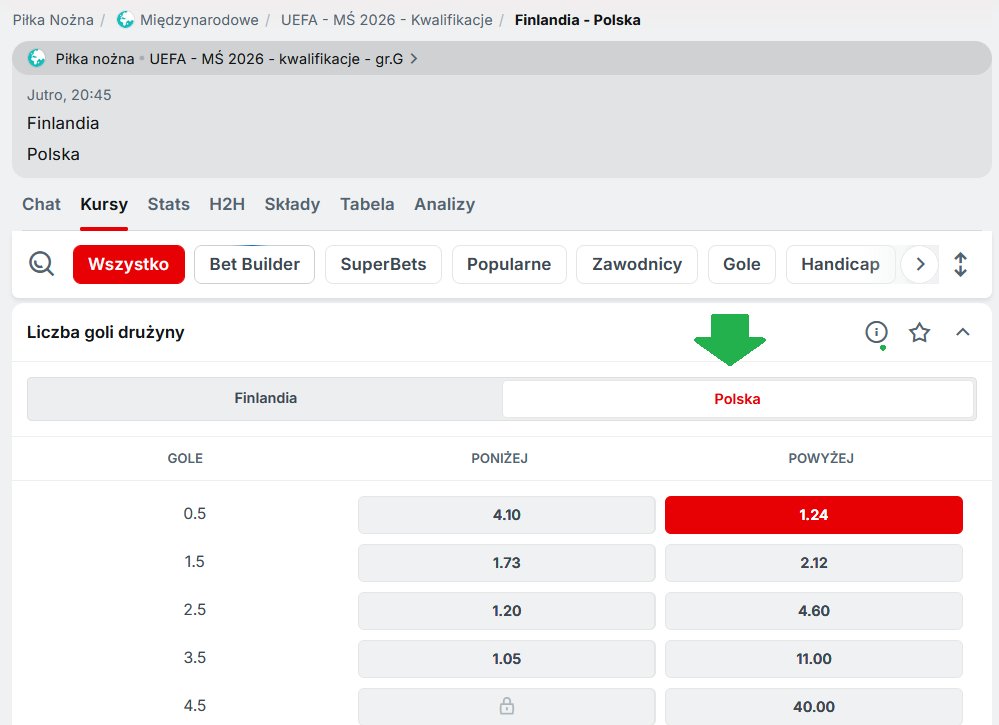Select the Bet Builder filter
This screenshot has height=725, width=999.
pos(254,264)
